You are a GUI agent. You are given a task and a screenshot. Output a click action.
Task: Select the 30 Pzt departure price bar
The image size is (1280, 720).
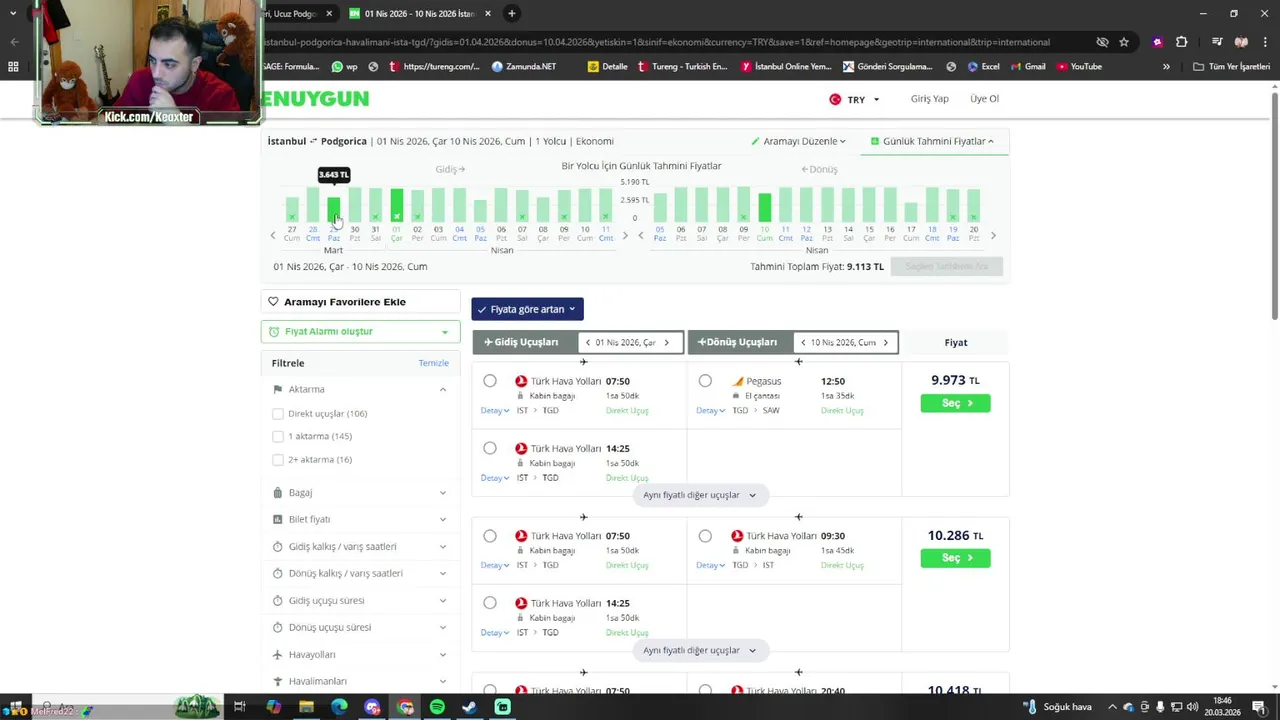click(355, 205)
